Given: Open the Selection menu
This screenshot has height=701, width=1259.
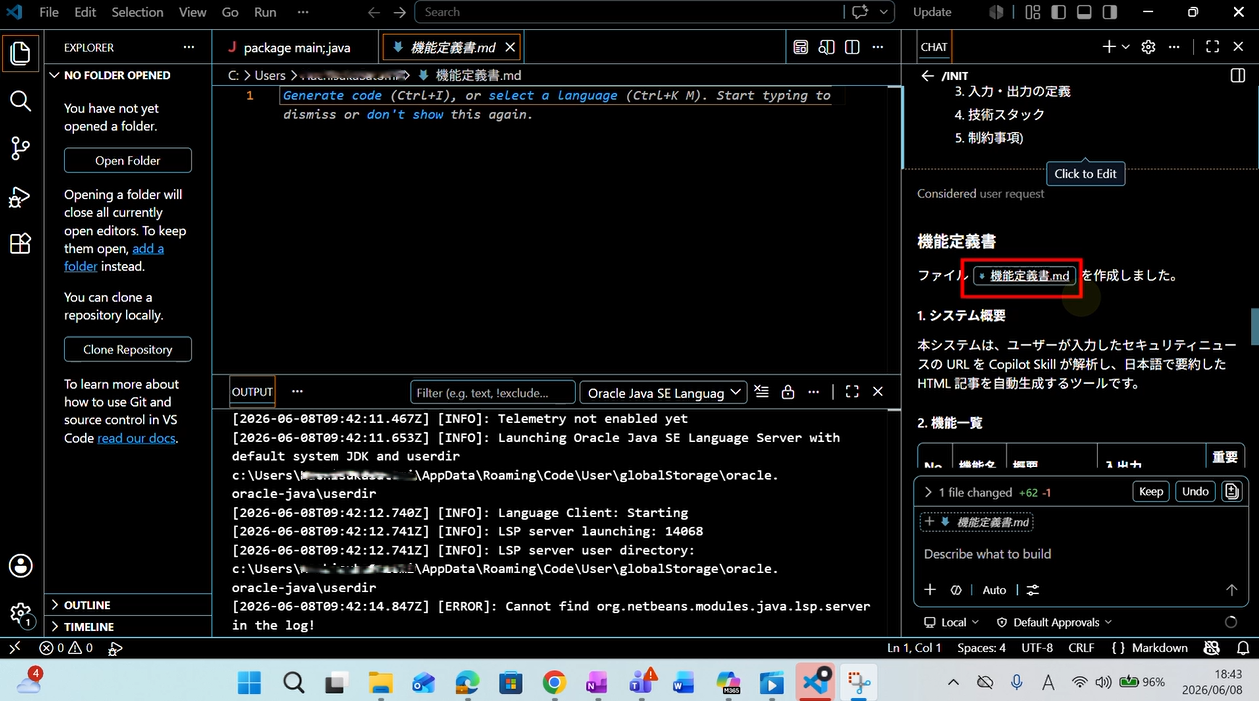Looking at the screenshot, I should tap(137, 12).
